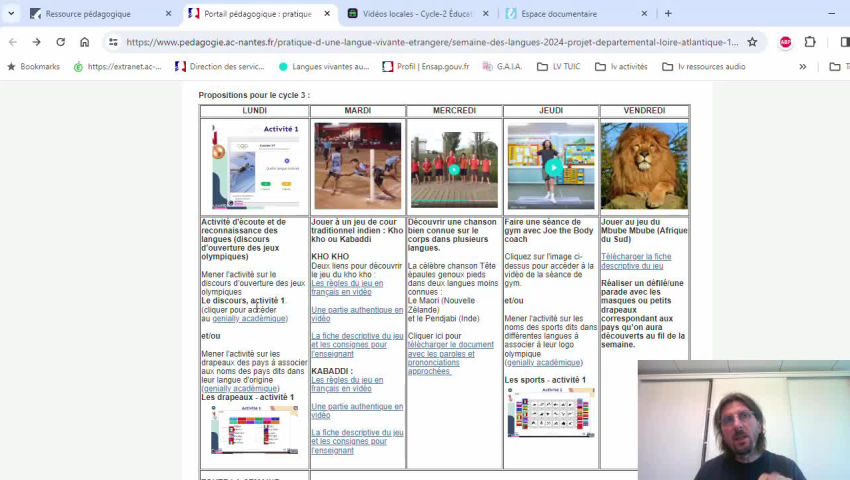The height and width of the screenshot is (480, 850).
Task: Bookmark this page with the star icon
Action: [x=752, y=42]
